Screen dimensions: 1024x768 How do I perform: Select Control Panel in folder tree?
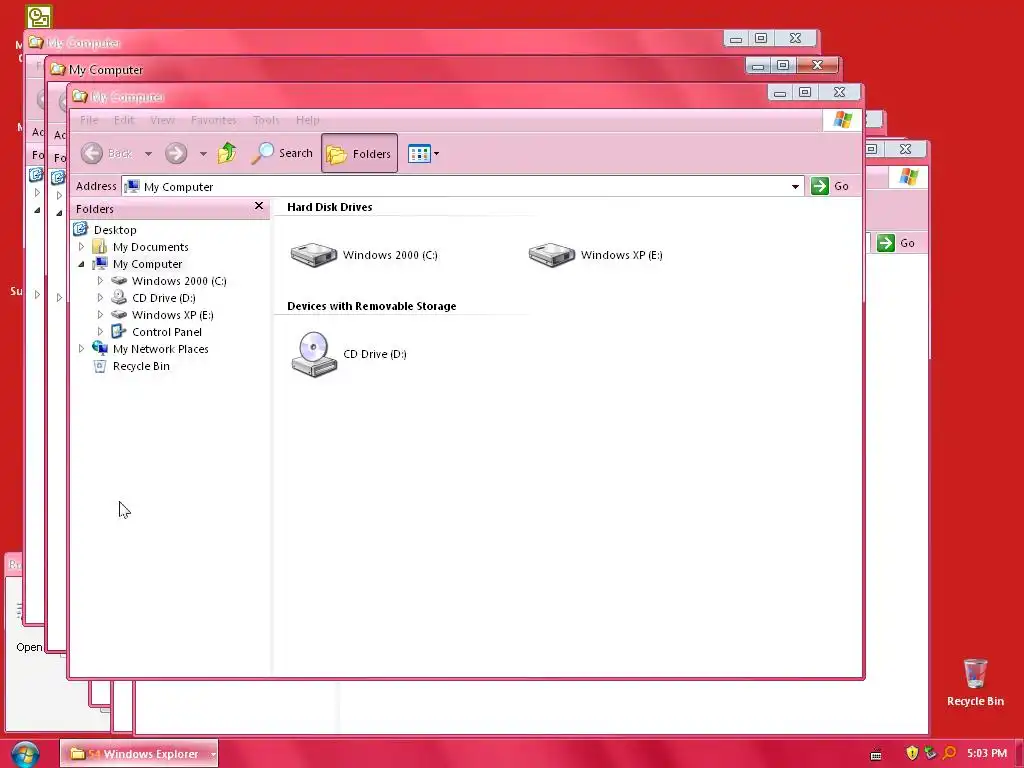[167, 332]
